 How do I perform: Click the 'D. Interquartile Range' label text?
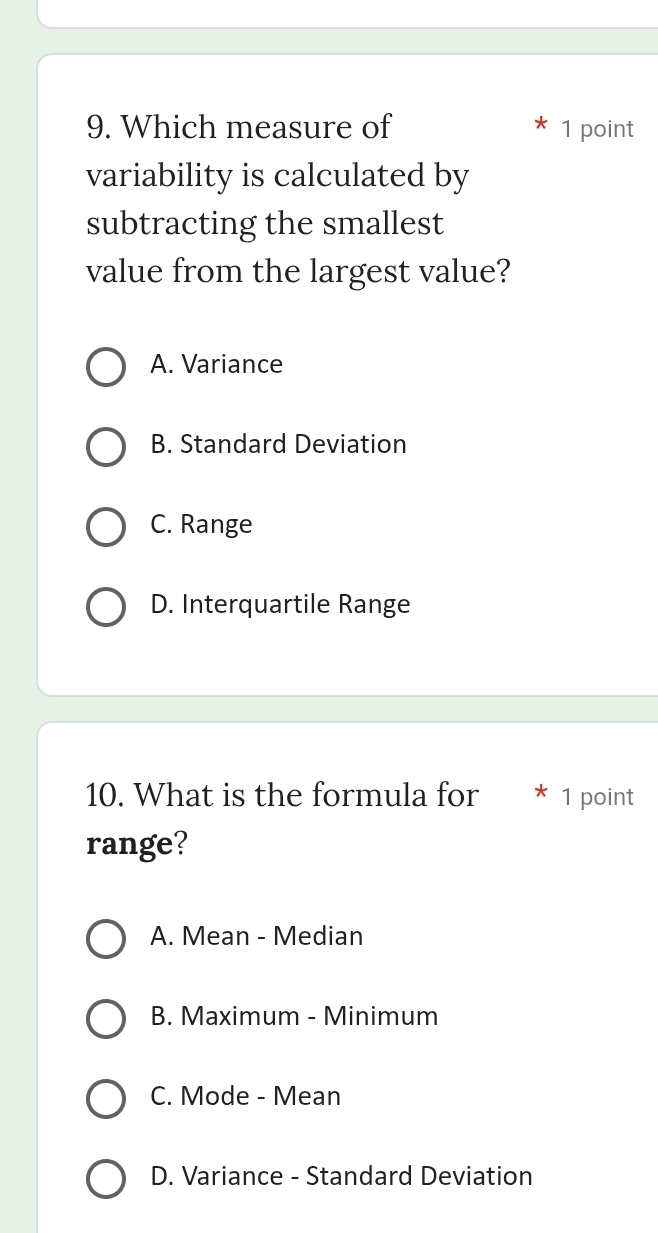pyautogui.click(x=280, y=605)
